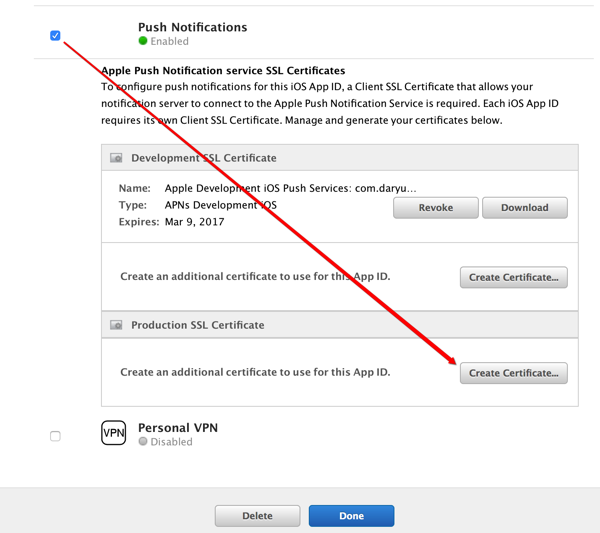Click the gray Disabled status dot
Screen dimensions: 600x533
coord(143,442)
